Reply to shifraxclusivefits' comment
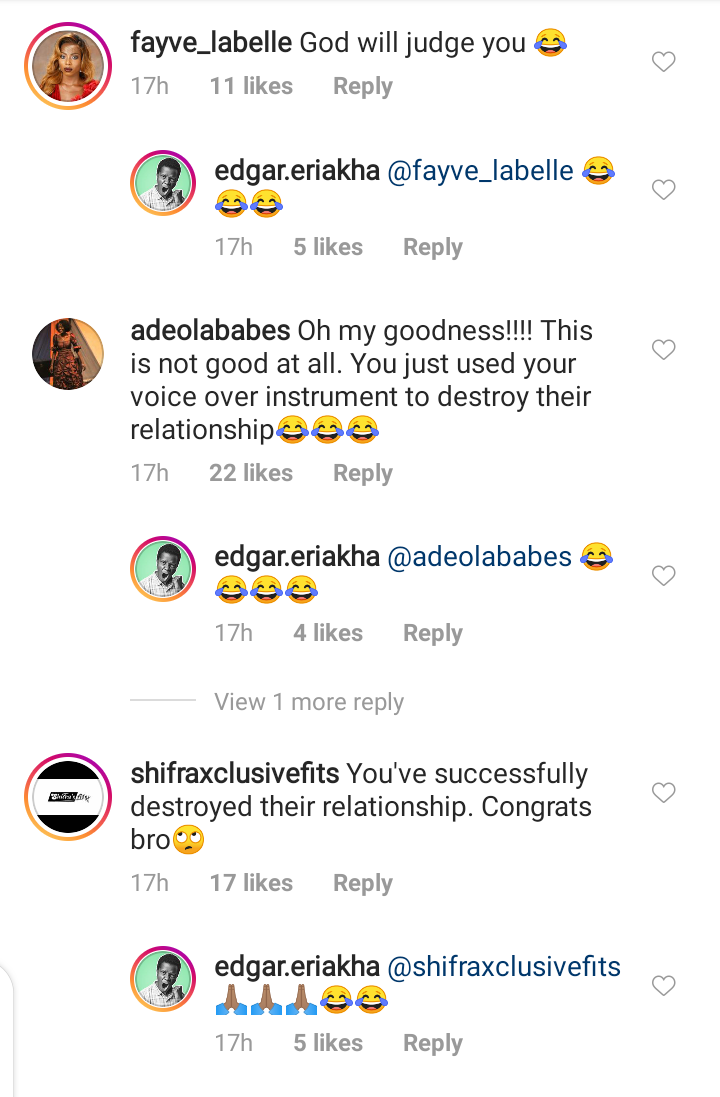This screenshot has height=1097, width=720. (362, 883)
